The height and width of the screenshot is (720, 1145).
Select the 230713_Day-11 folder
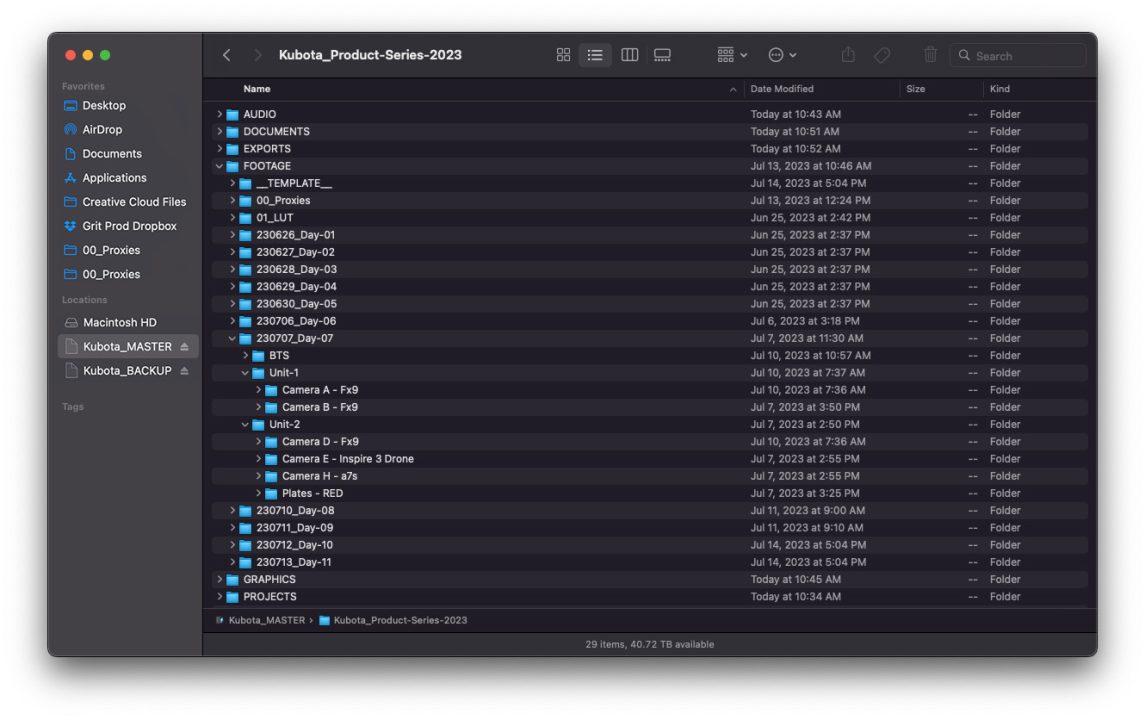point(650,562)
